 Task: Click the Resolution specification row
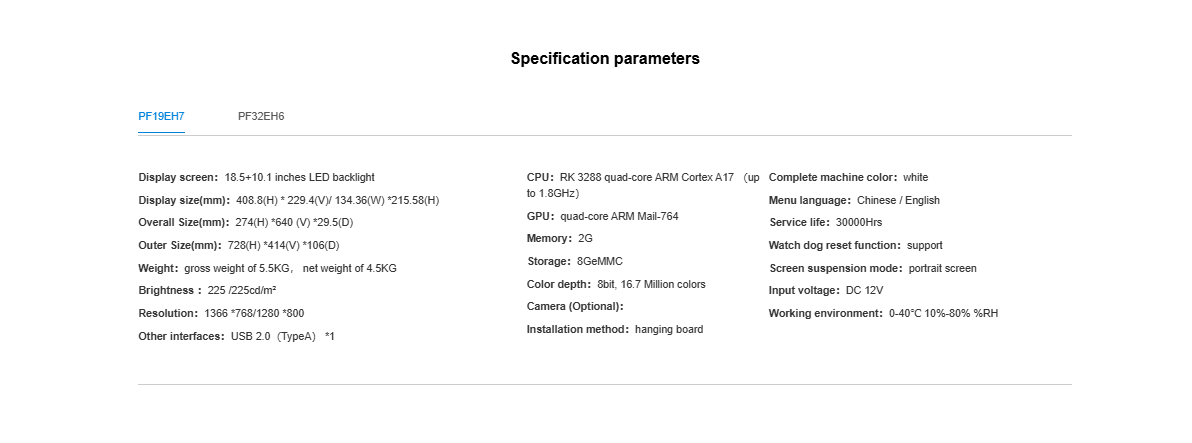(221, 313)
